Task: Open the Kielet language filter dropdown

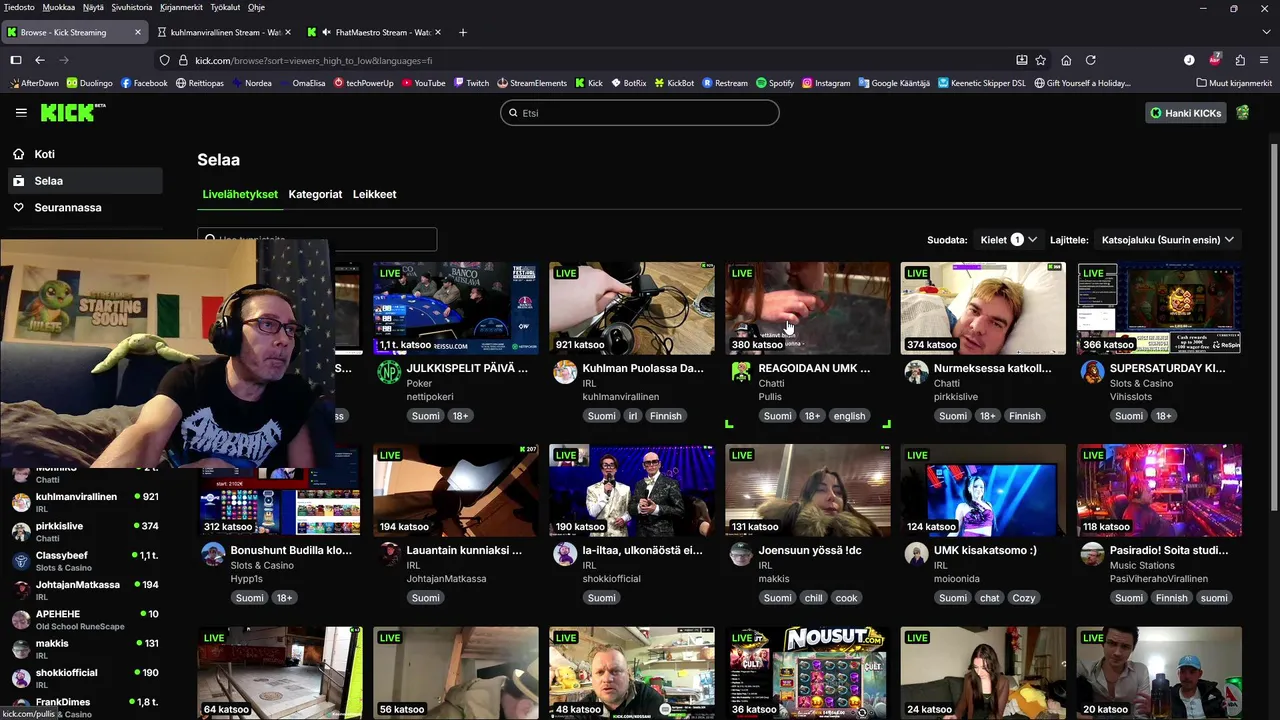Action: pyautogui.click(x=1008, y=240)
